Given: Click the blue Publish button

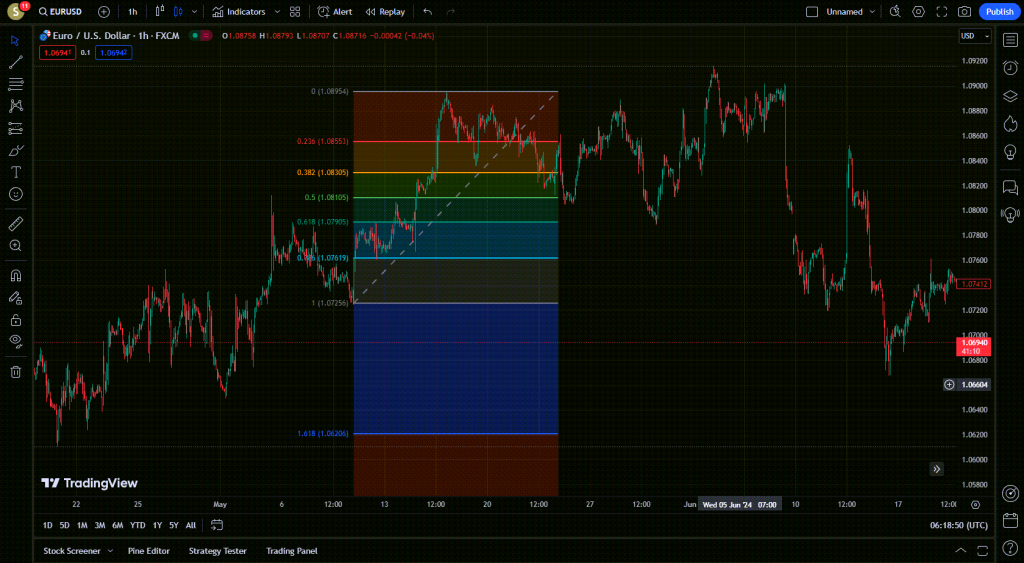Looking at the screenshot, I should 999,12.
